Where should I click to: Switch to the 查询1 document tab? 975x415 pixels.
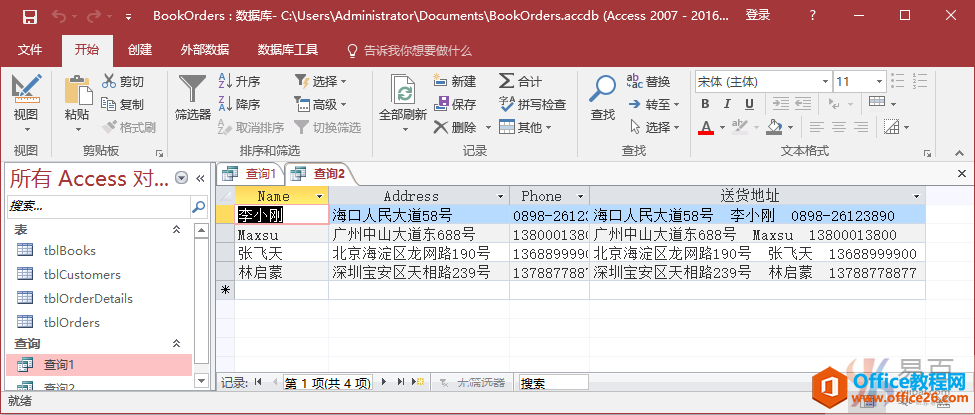pos(249,174)
